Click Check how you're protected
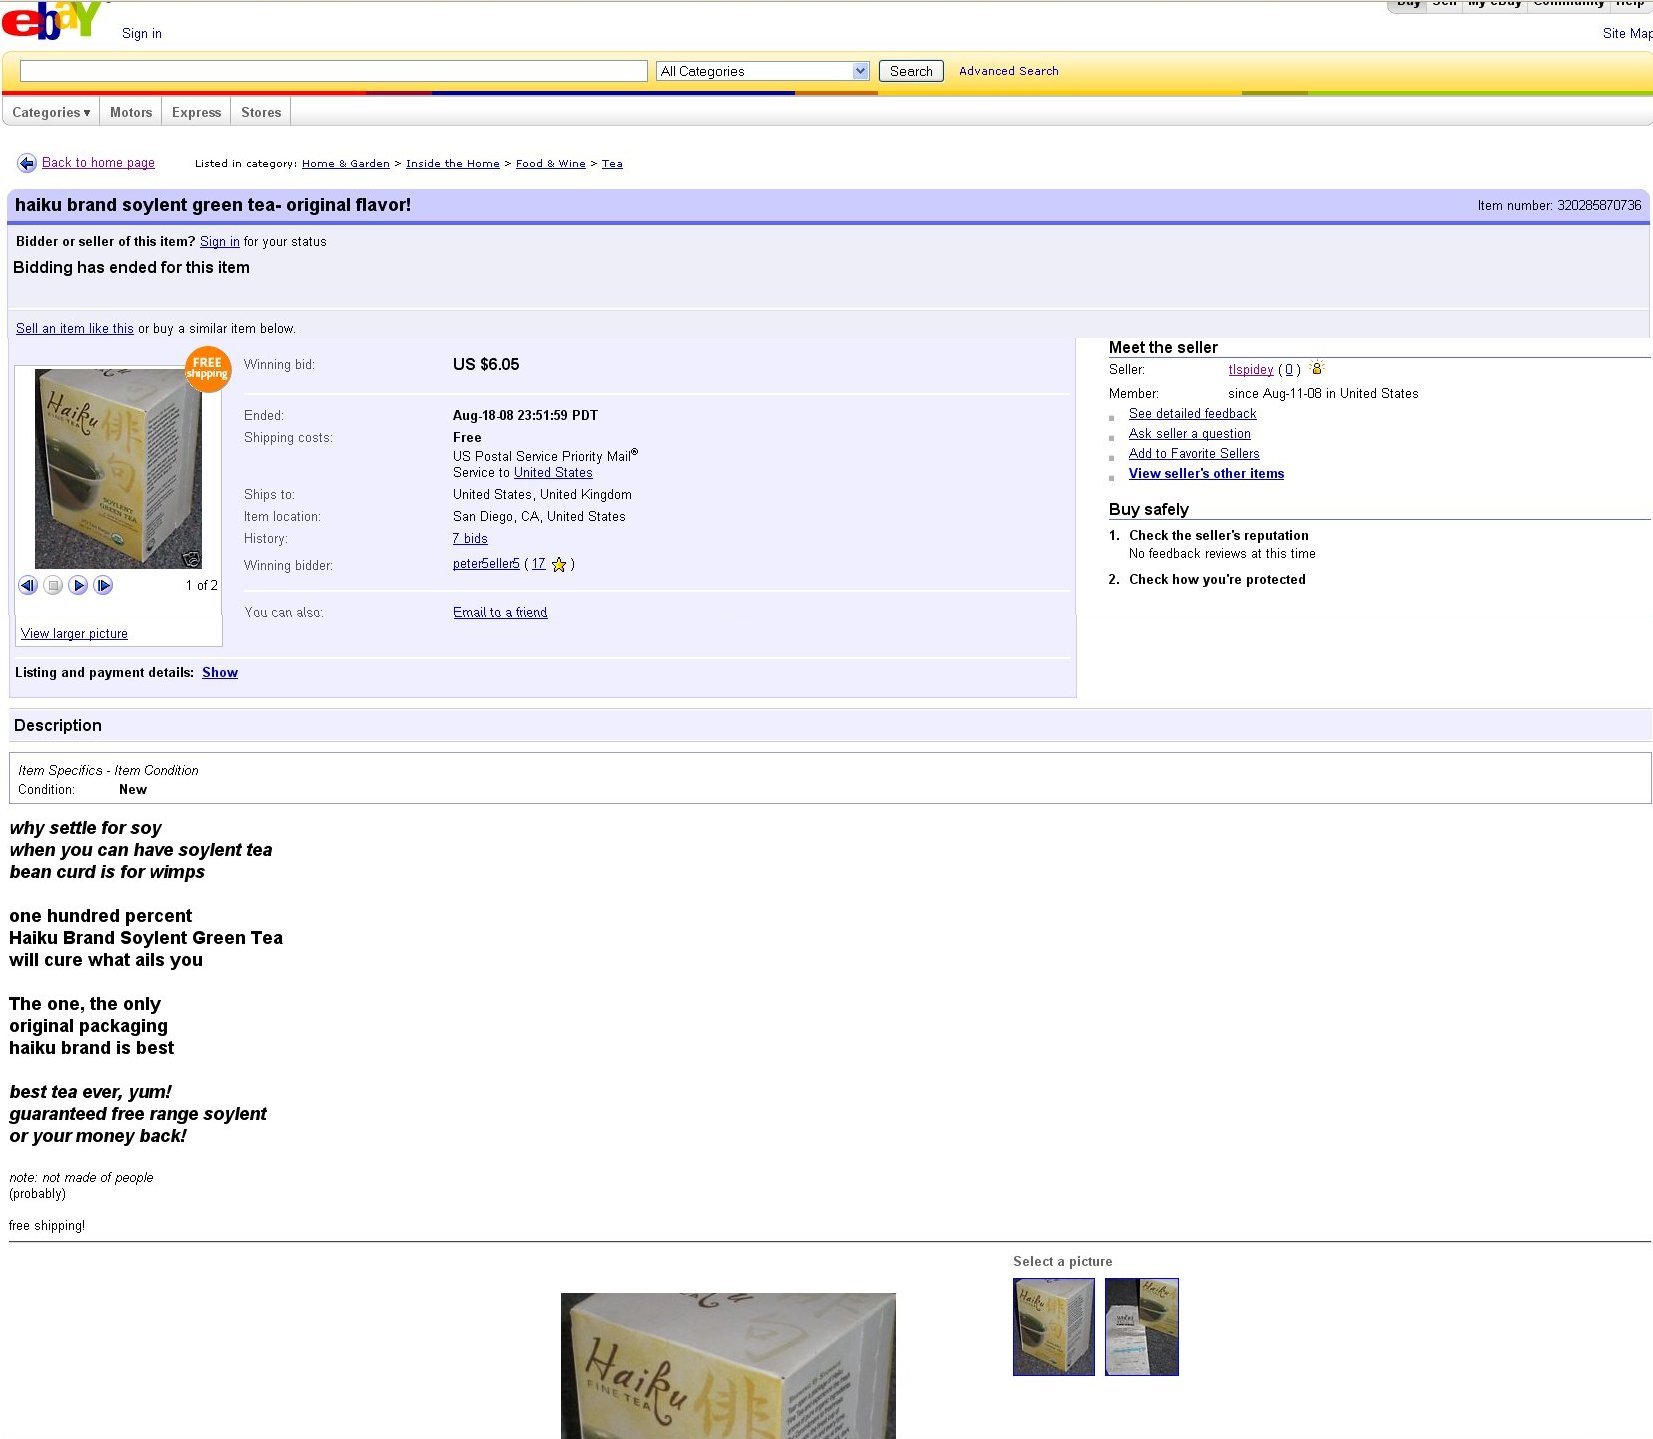This screenshot has width=1653, height=1439. pos(1217,579)
